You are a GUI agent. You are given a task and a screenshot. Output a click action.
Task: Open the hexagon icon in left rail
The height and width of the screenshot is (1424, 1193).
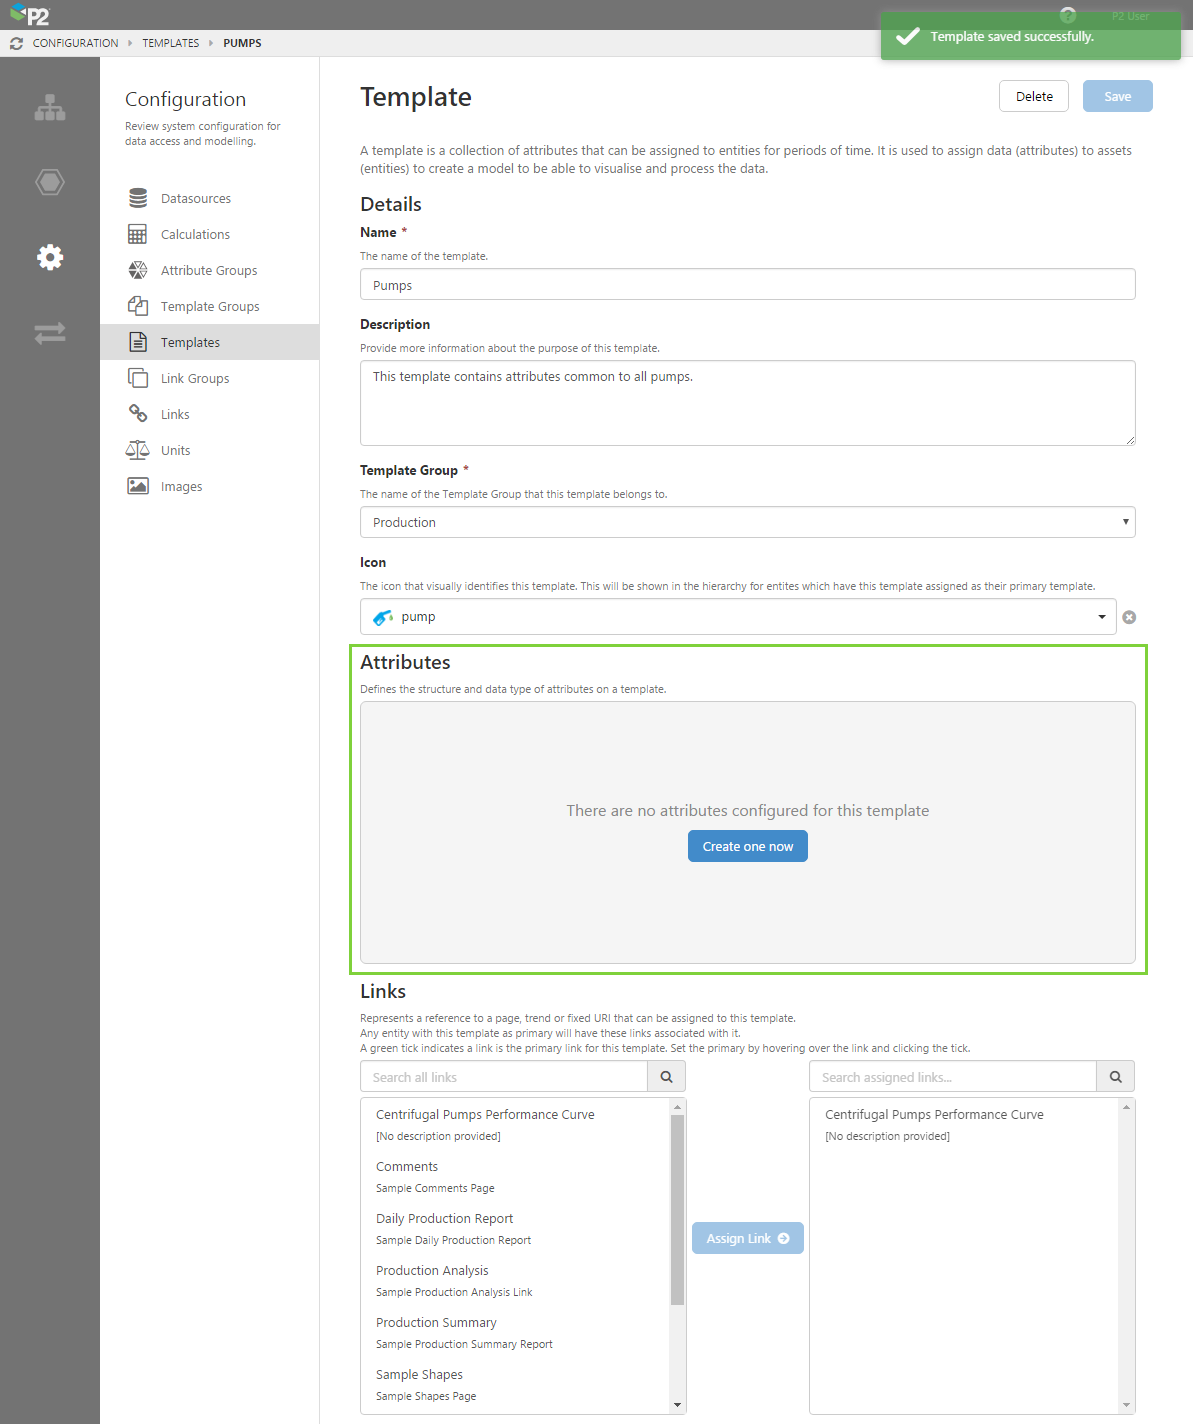click(x=49, y=182)
